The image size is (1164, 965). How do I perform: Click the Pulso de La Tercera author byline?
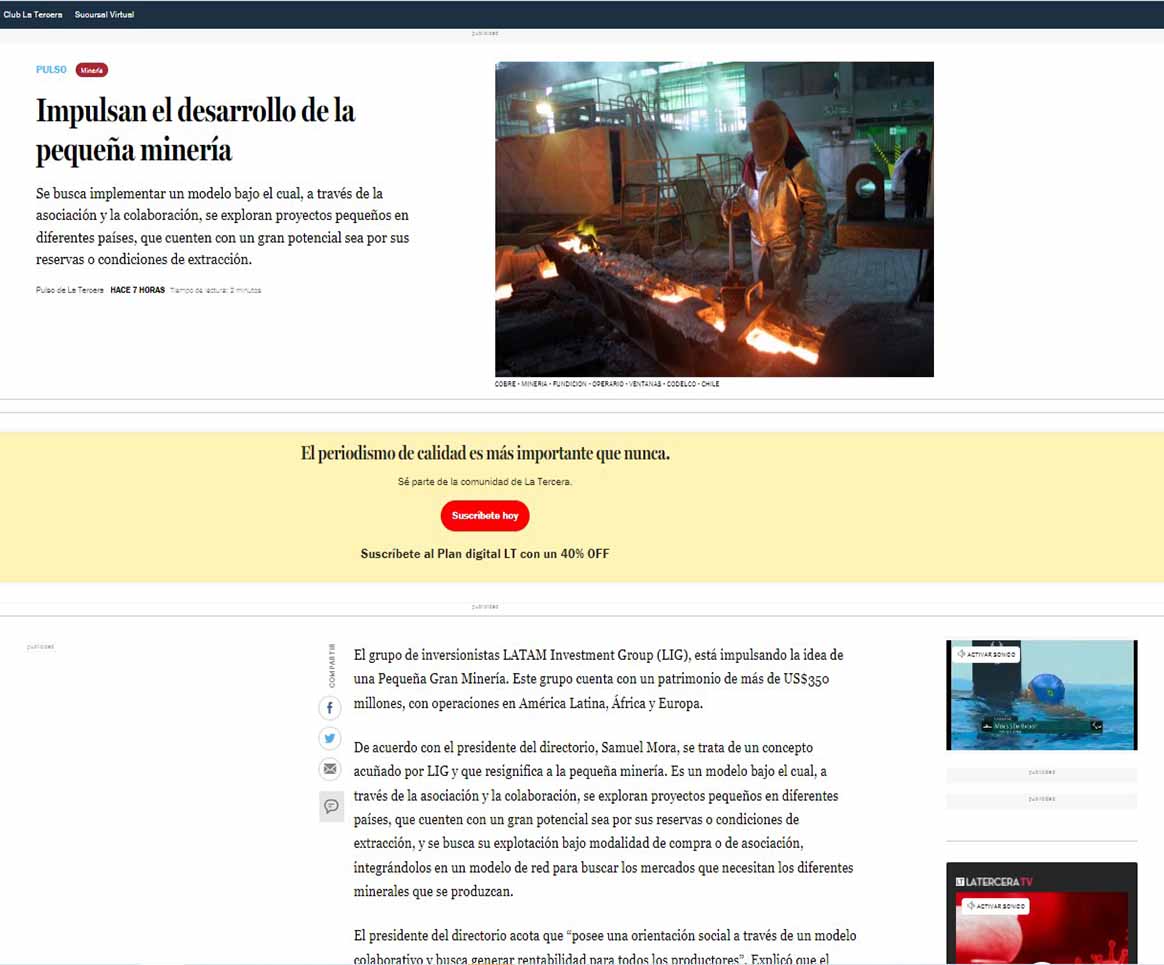tap(69, 290)
